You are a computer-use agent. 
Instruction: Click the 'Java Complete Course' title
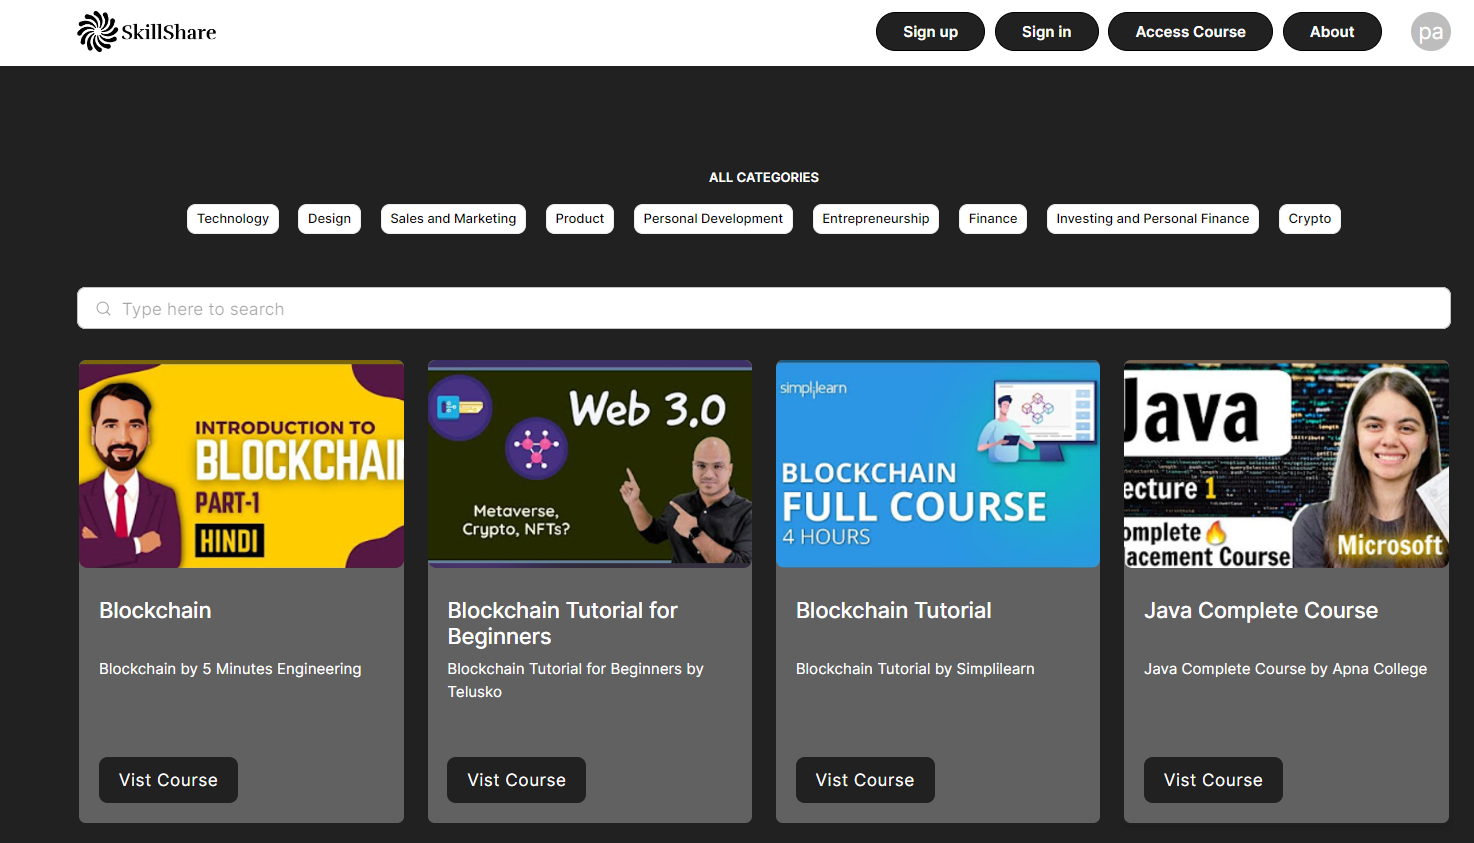[x=1261, y=610]
